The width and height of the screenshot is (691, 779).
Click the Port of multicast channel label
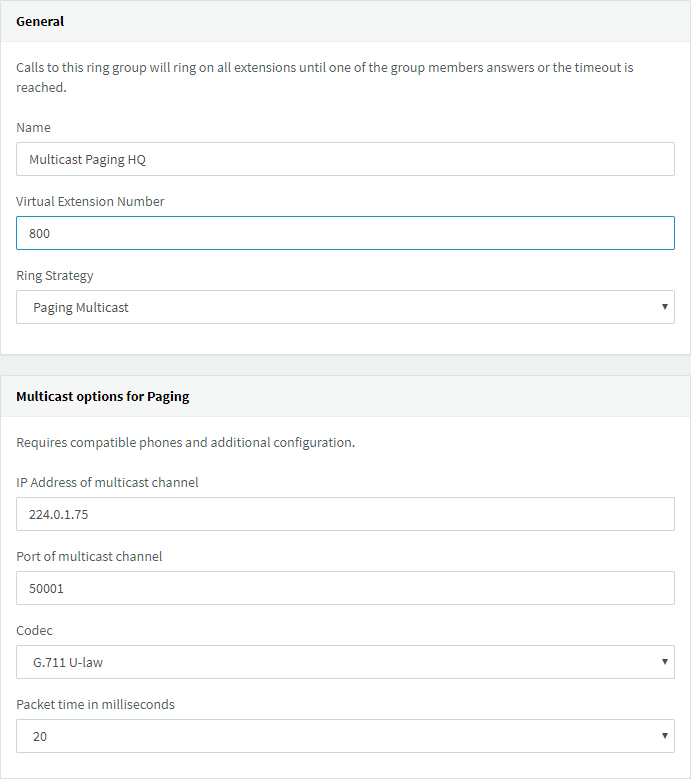89,556
